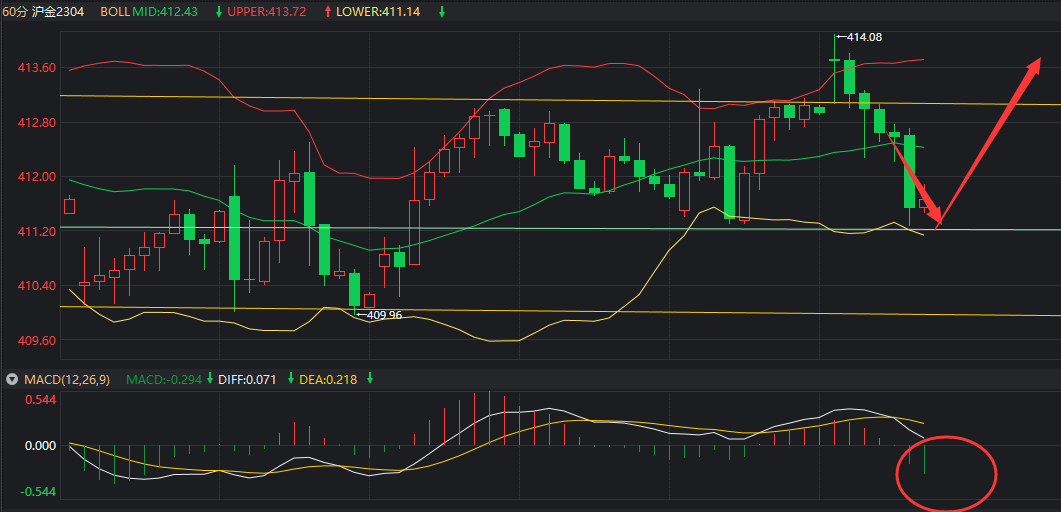Click the MACD panel collapse triangle icon
1061x512 pixels.
pyautogui.click(x=11, y=379)
